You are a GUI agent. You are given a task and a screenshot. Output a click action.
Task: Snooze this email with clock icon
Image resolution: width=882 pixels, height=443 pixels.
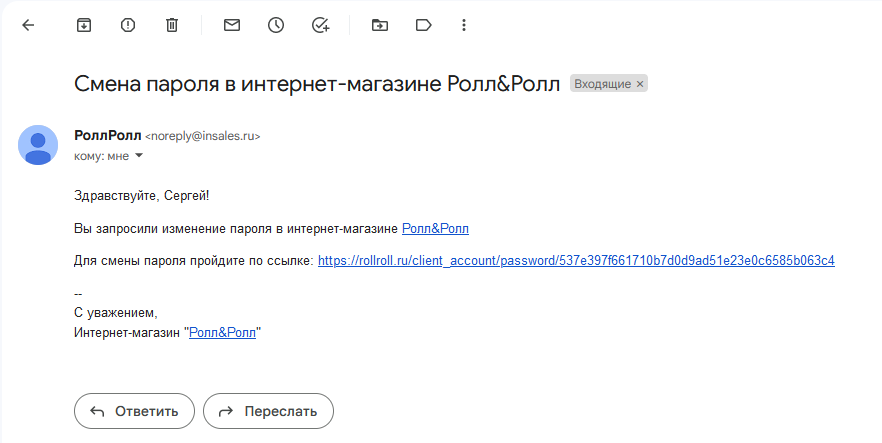pos(276,26)
